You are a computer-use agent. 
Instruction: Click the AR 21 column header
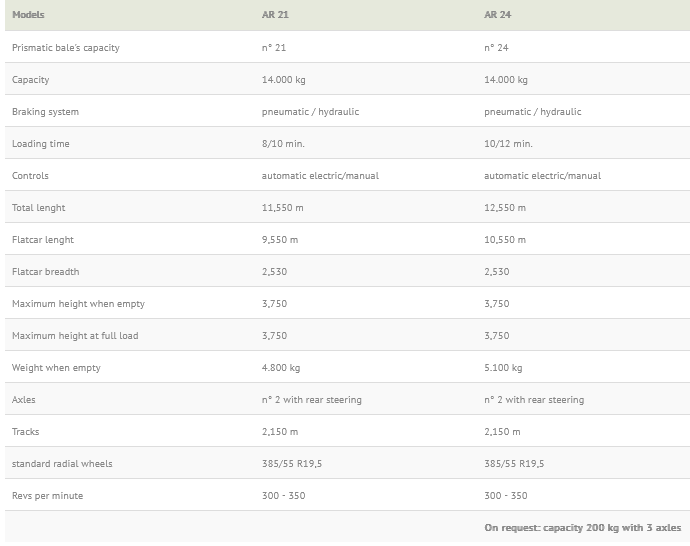point(275,16)
